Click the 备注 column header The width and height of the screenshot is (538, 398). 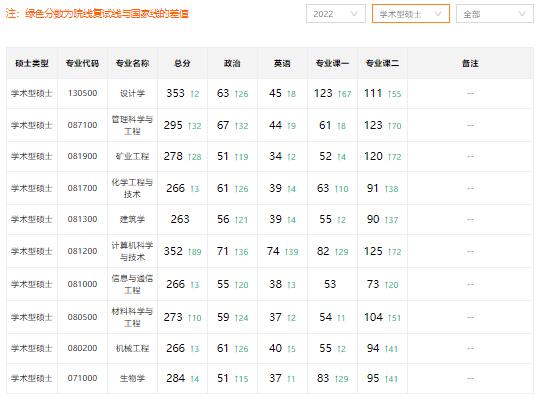[470, 63]
